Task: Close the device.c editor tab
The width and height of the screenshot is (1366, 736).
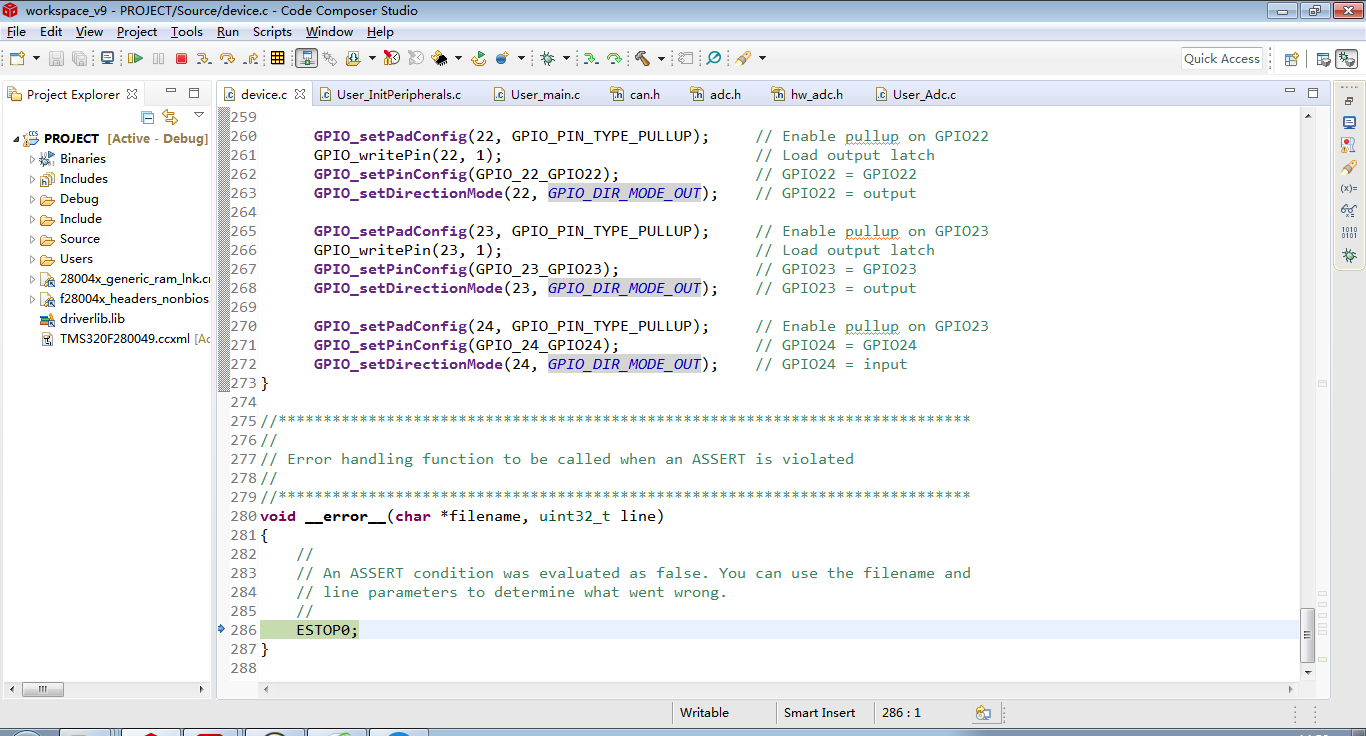Action: pyautogui.click(x=299, y=95)
